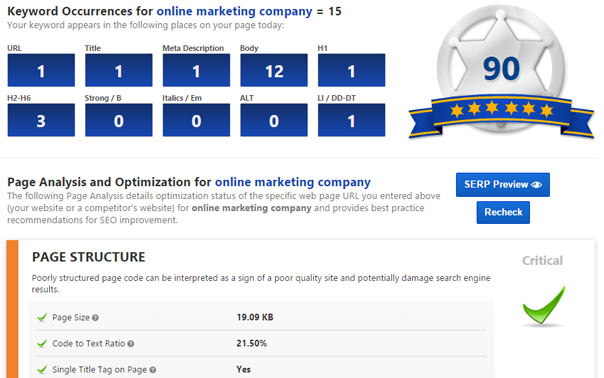Select the LI / DD-DT count tile
This screenshot has width=604, height=378.
[x=351, y=120]
